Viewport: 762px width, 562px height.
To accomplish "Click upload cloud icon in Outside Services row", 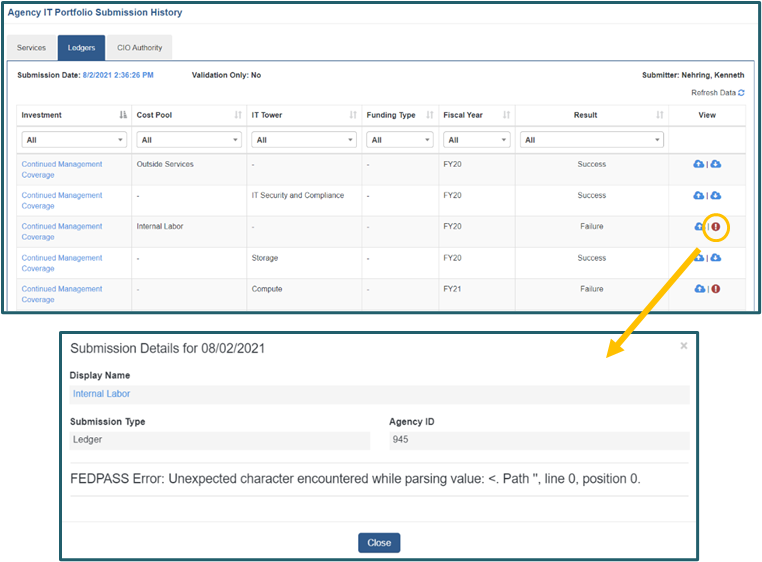I will [x=698, y=164].
